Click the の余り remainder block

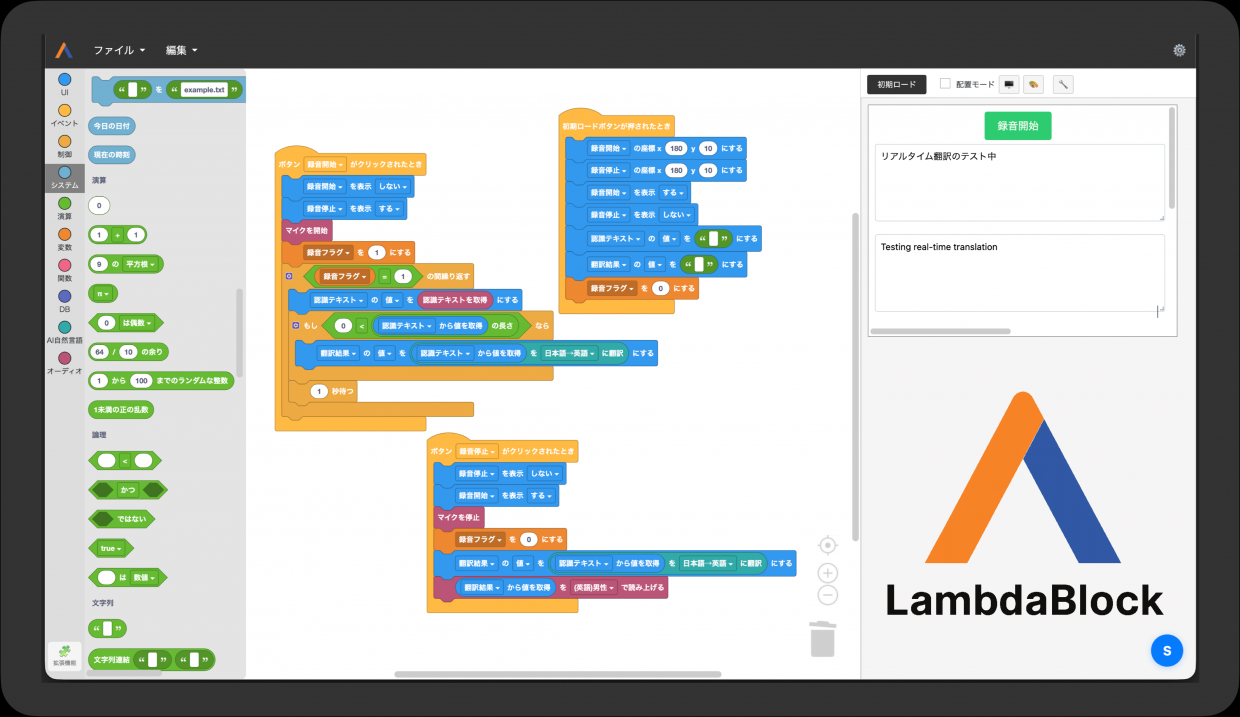(x=128, y=352)
